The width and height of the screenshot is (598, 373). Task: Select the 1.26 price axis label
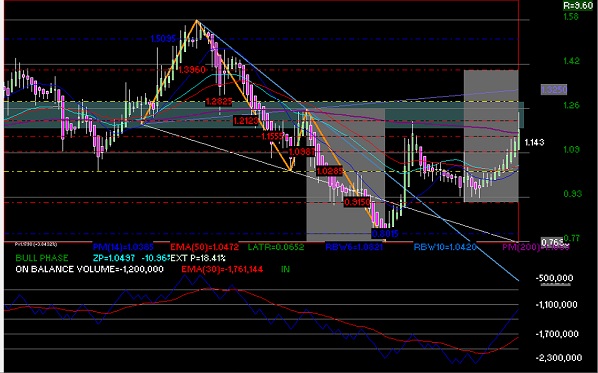click(571, 105)
